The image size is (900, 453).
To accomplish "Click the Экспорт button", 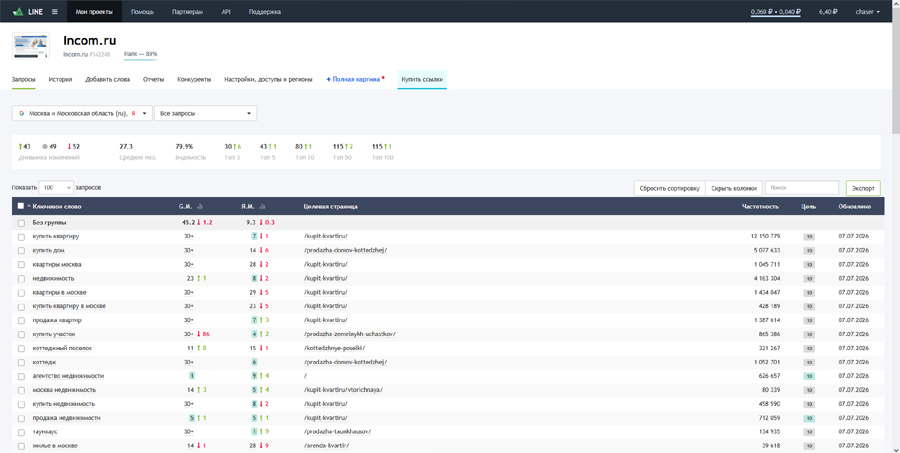I will (863, 188).
